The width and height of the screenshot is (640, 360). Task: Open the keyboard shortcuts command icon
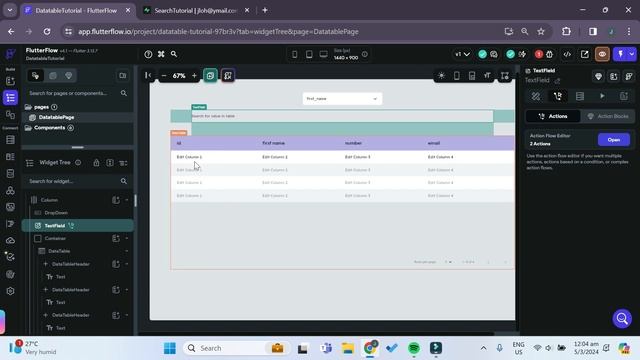point(161,54)
